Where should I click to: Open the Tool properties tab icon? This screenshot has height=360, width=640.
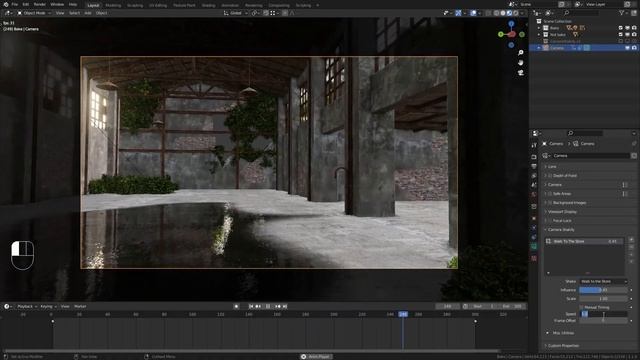[x=534, y=145]
